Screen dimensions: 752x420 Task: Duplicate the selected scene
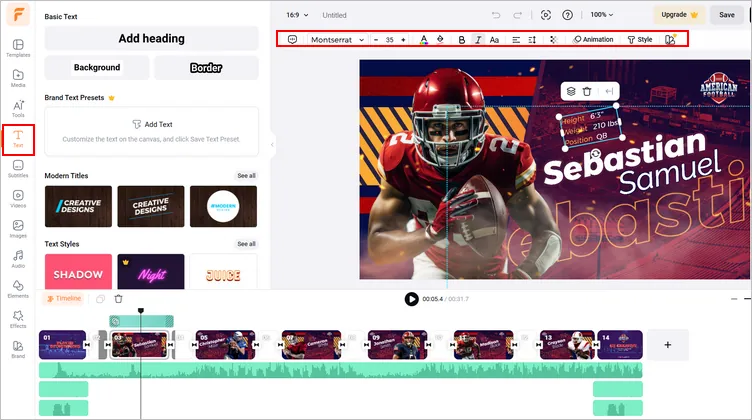pos(100,299)
